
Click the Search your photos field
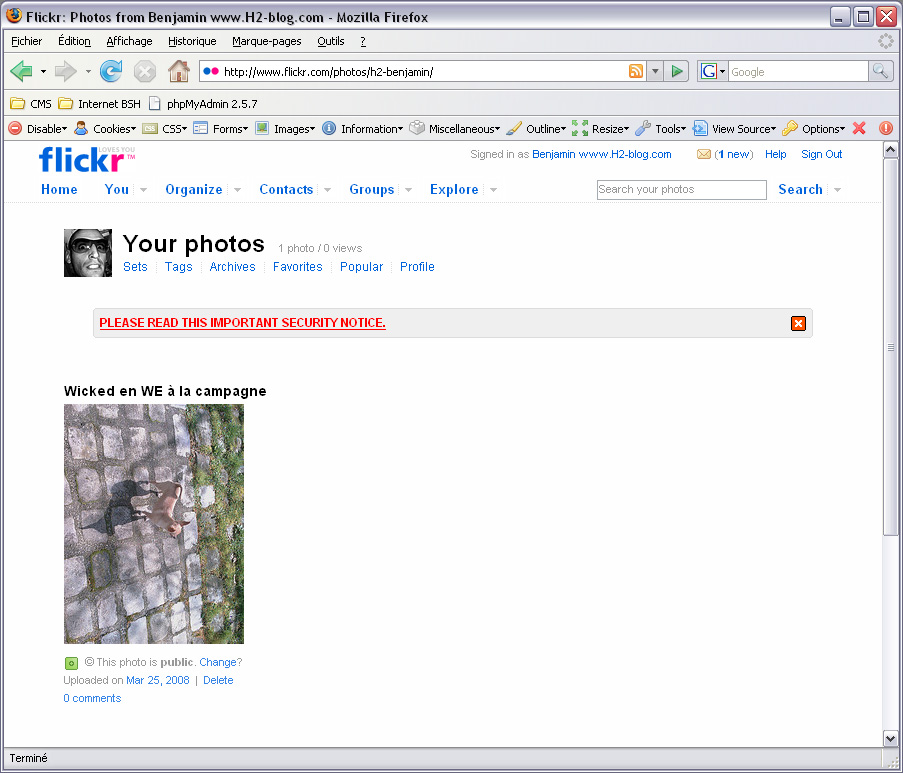point(681,190)
